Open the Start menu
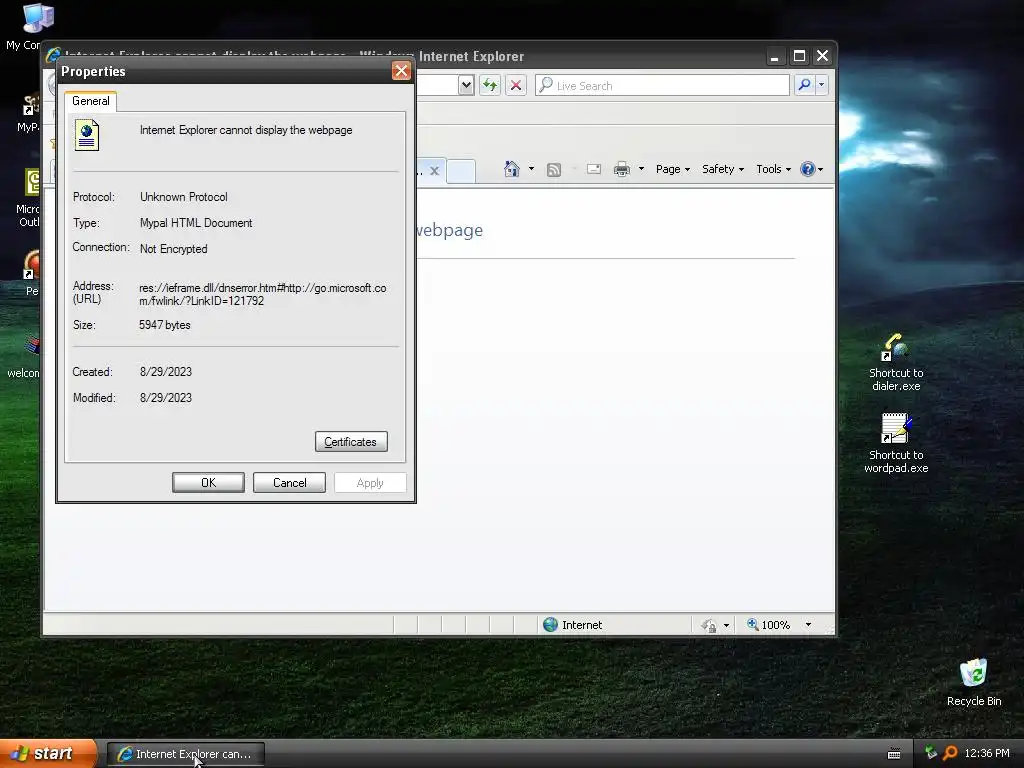This screenshot has height=768, width=1024. (47, 754)
